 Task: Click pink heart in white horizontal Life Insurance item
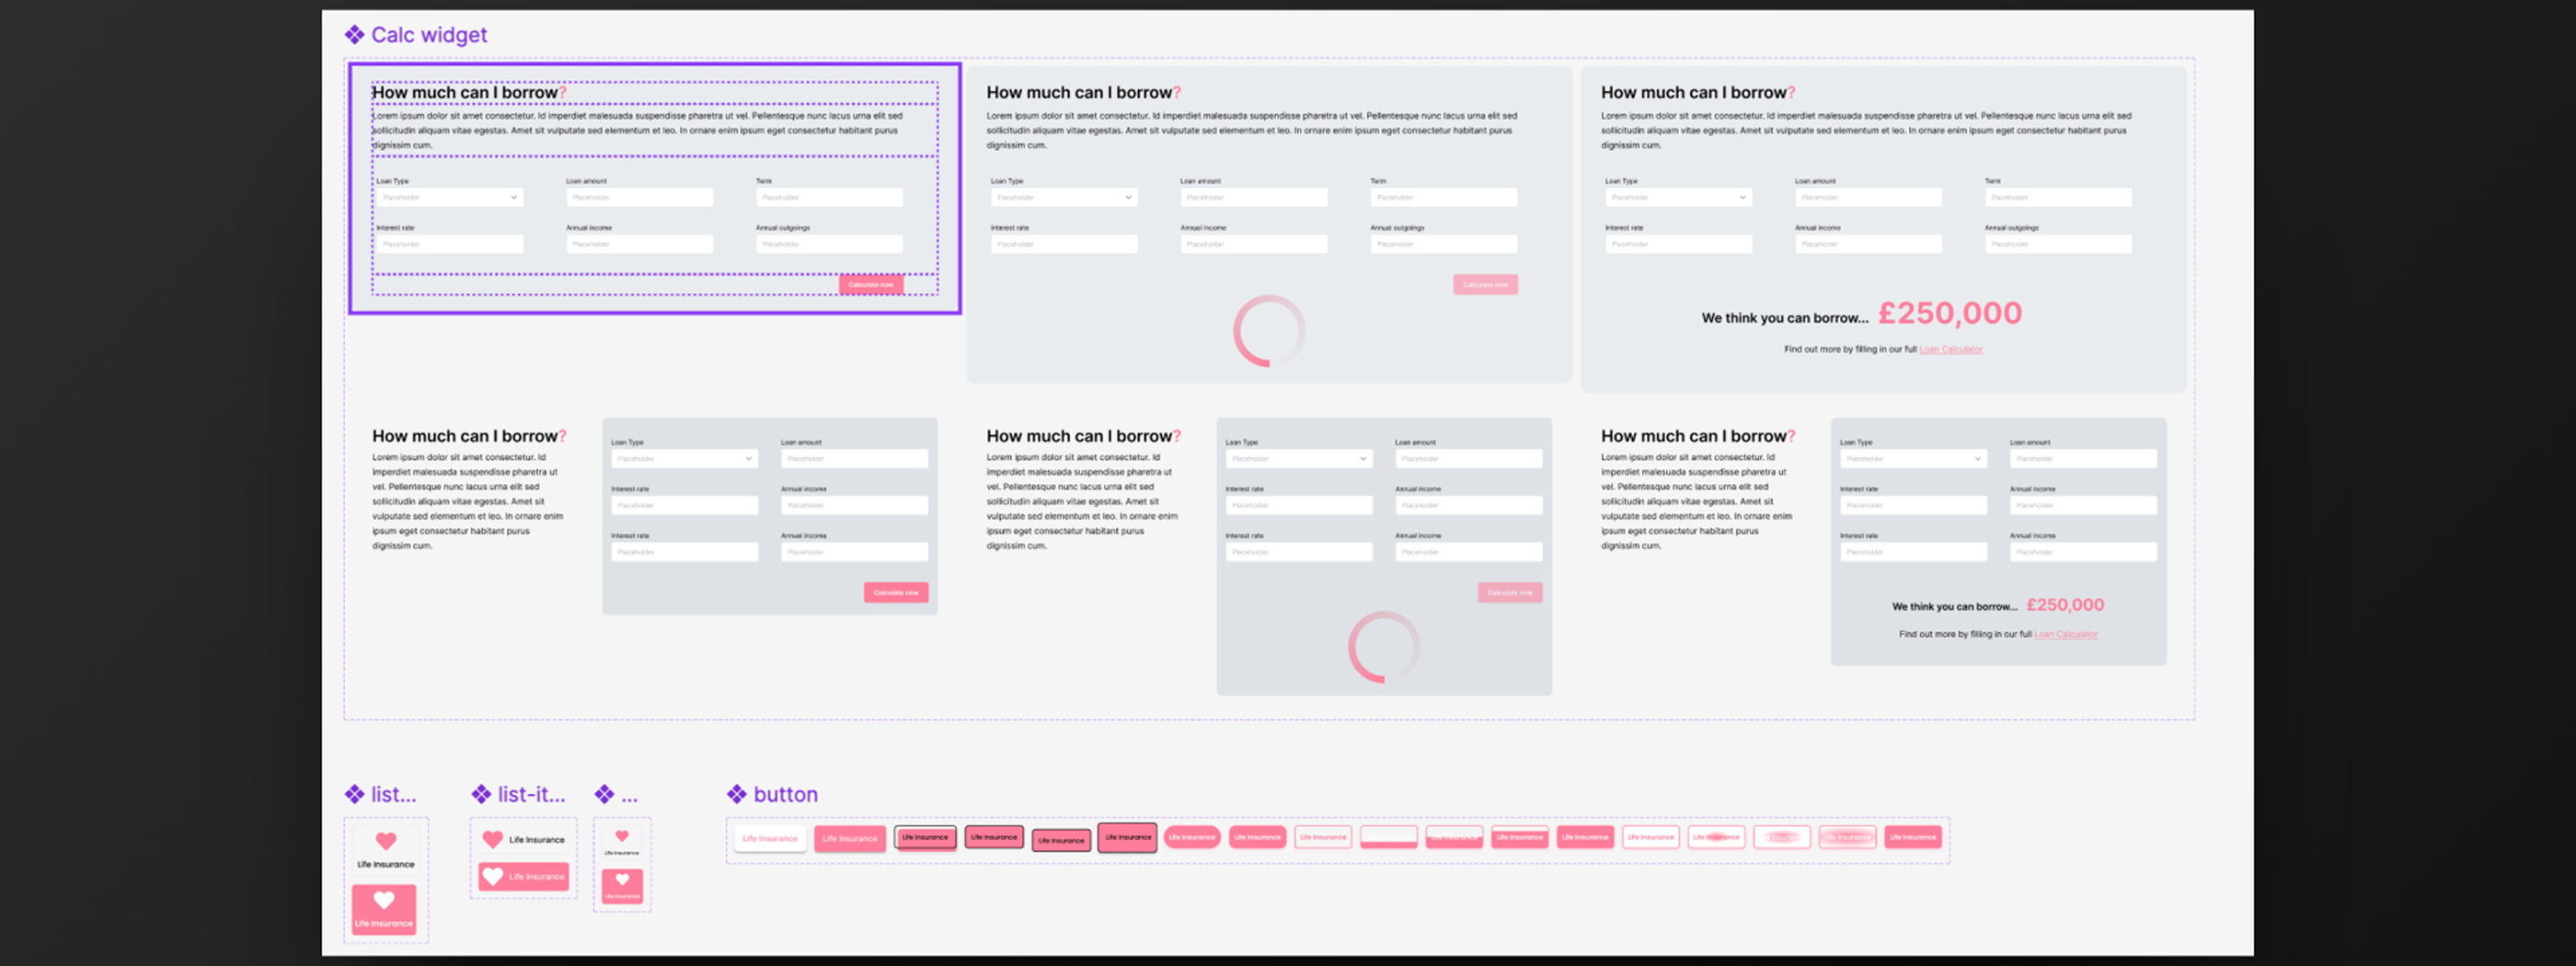[x=492, y=839]
